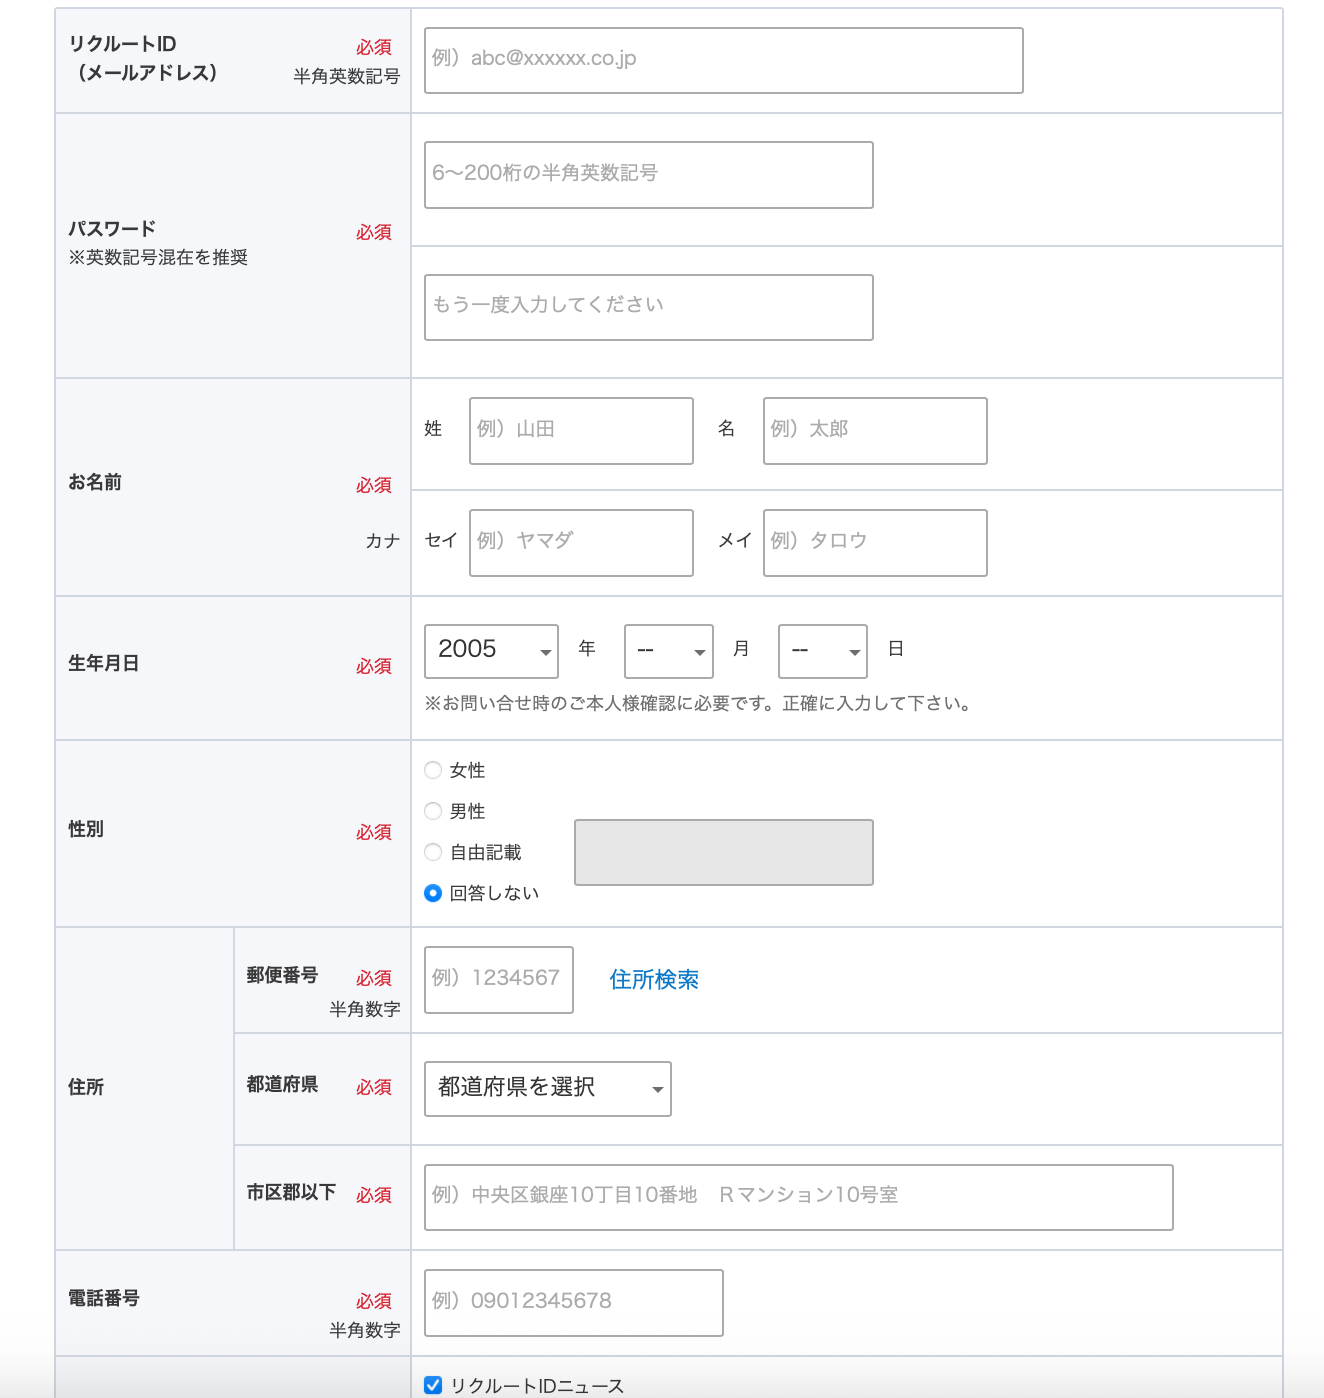
Task: Select the 女性 radio button
Action: coord(433,770)
